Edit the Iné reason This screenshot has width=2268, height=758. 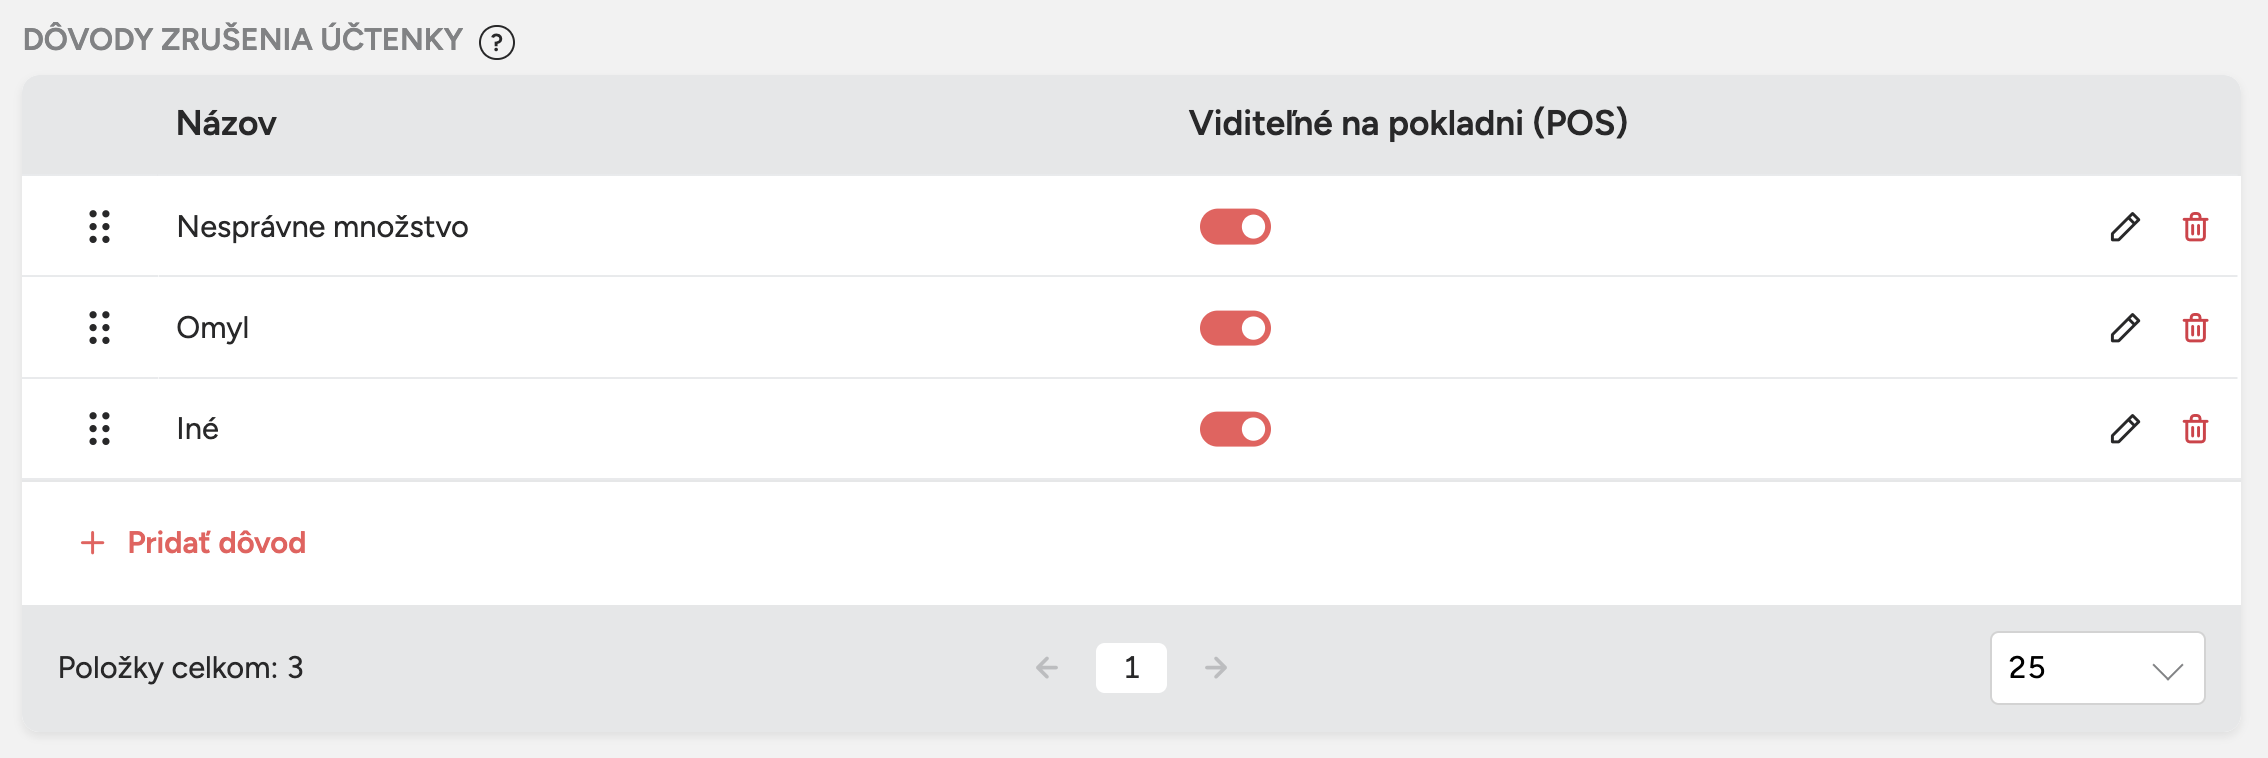[2125, 429]
